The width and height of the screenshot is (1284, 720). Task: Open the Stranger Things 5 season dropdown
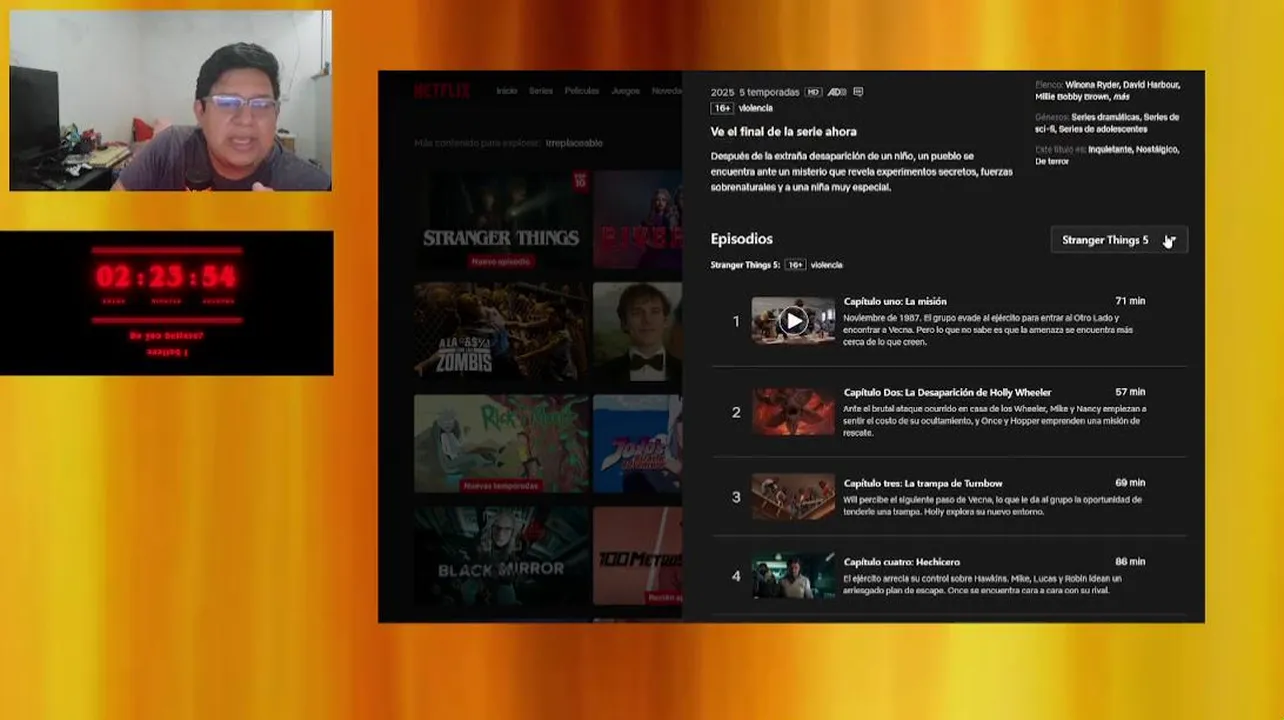[1119, 240]
